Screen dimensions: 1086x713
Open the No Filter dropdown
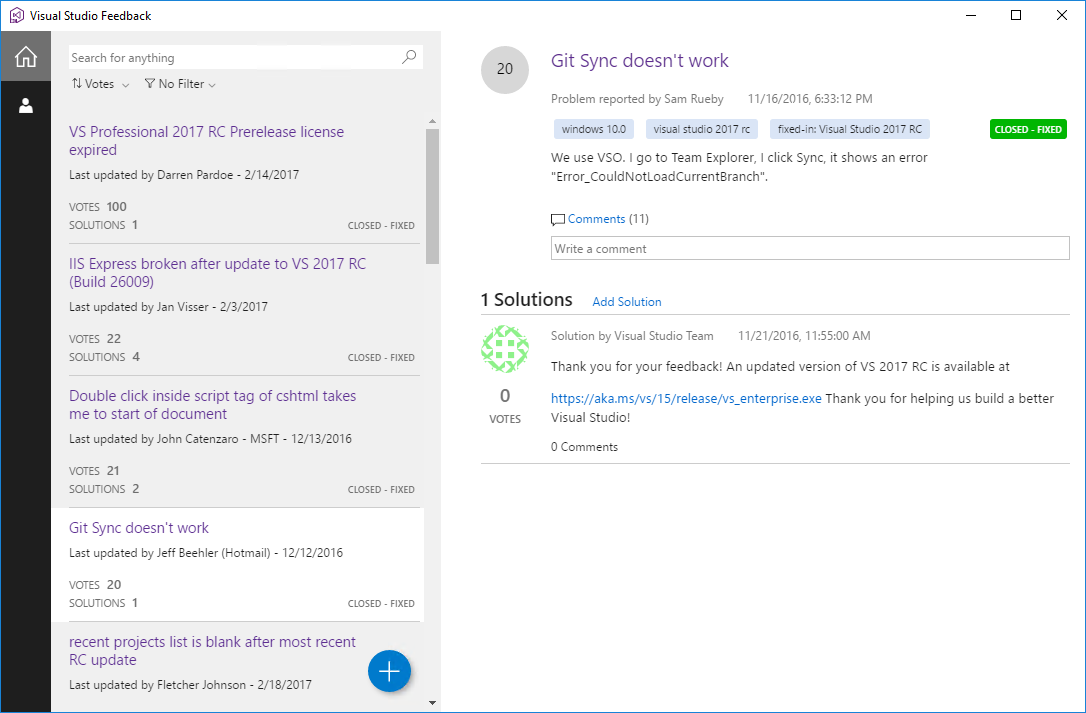pos(179,84)
